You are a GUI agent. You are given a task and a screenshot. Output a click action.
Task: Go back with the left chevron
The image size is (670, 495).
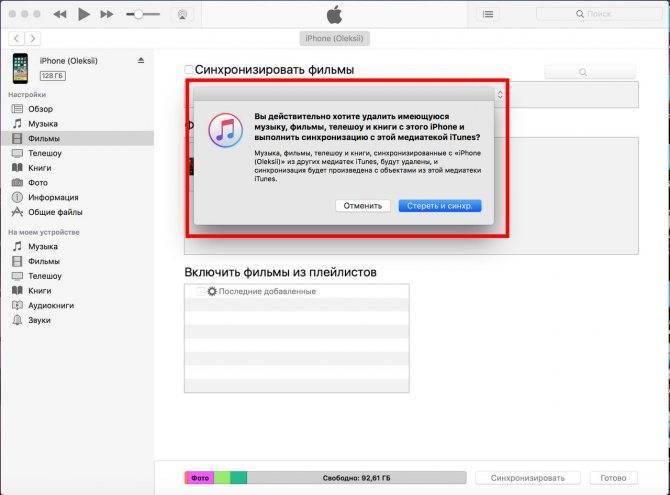[x=16, y=38]
